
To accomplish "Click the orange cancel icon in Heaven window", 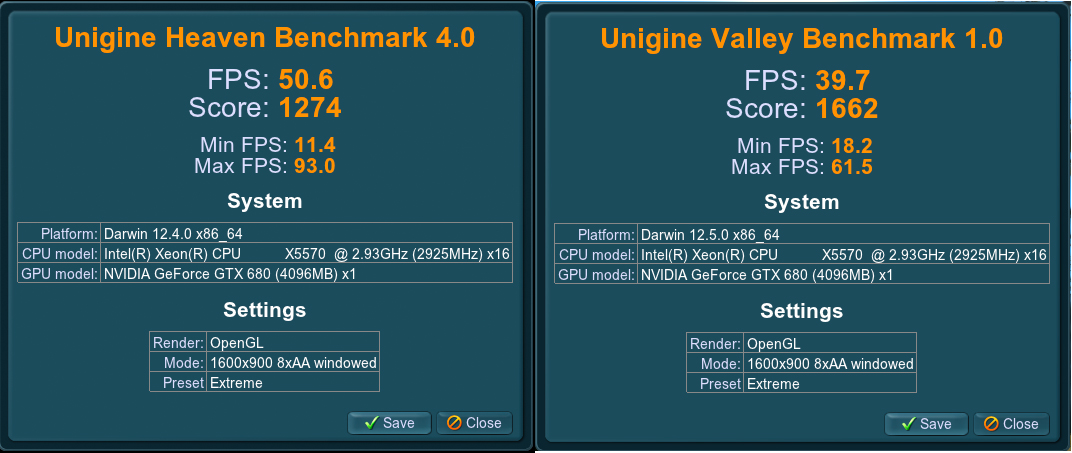I will click(454, 423).
